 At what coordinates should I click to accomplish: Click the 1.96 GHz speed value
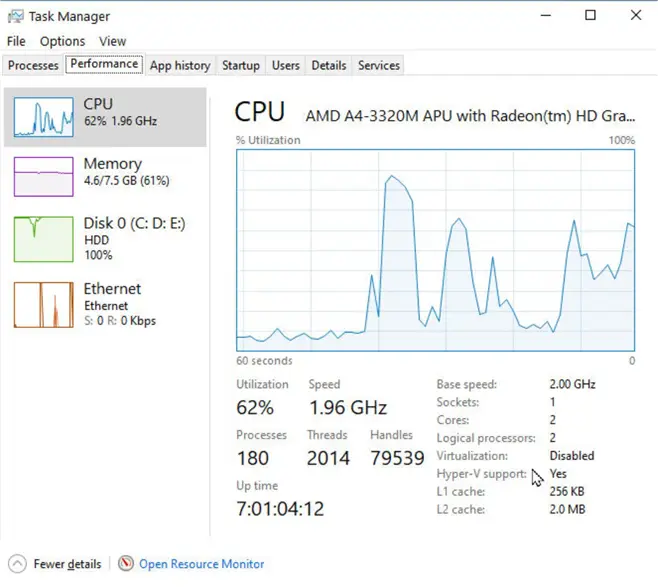[348, 407]
